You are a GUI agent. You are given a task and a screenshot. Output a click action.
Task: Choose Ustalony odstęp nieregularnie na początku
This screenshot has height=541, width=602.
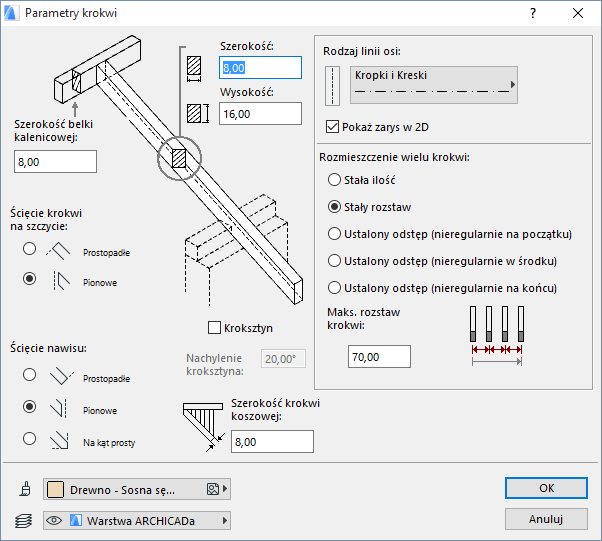click(x=334, y=233)
